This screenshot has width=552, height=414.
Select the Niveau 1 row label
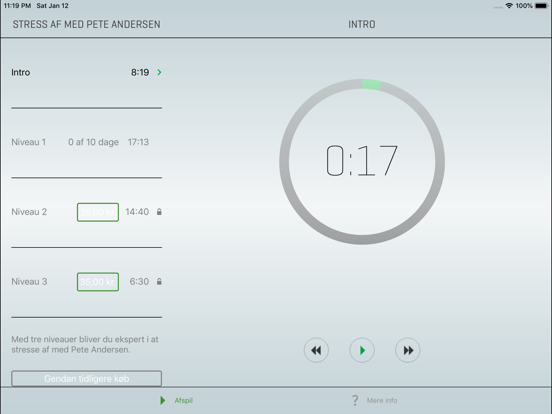coord(29,142)
